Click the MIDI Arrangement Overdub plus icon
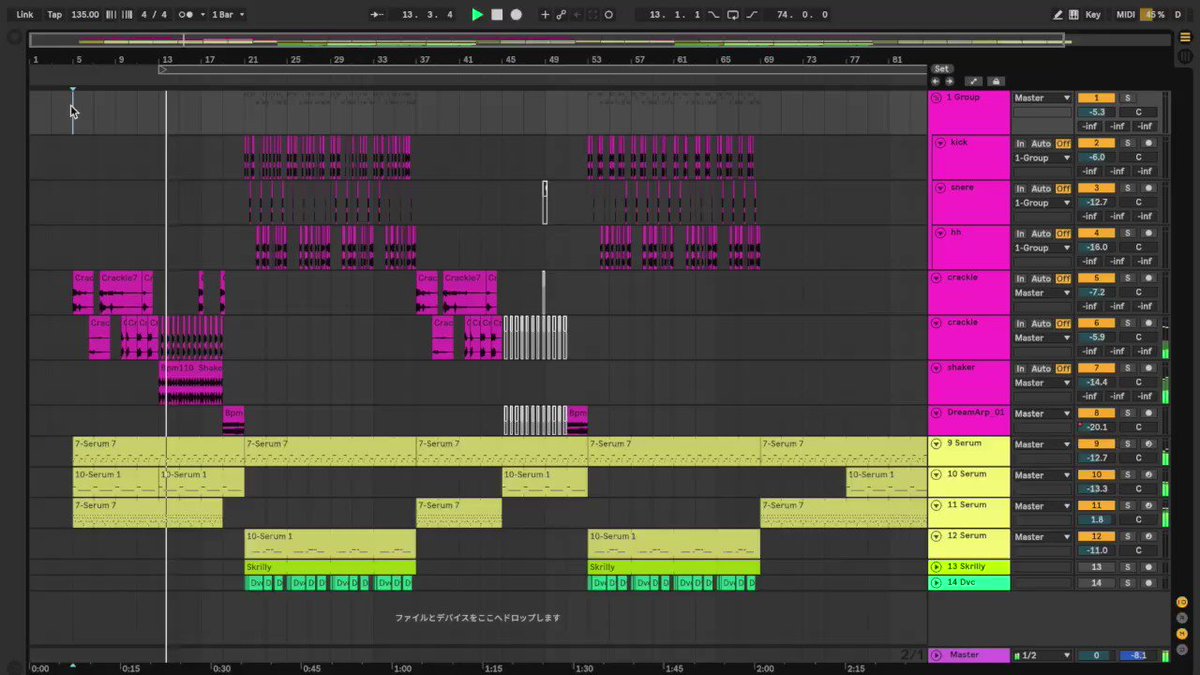The width and height of the screenshot is (1200, 675). (x=545, y=15)
